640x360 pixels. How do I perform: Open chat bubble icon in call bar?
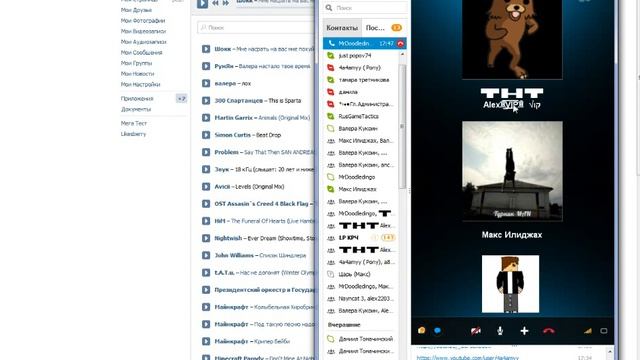[438, 331]
